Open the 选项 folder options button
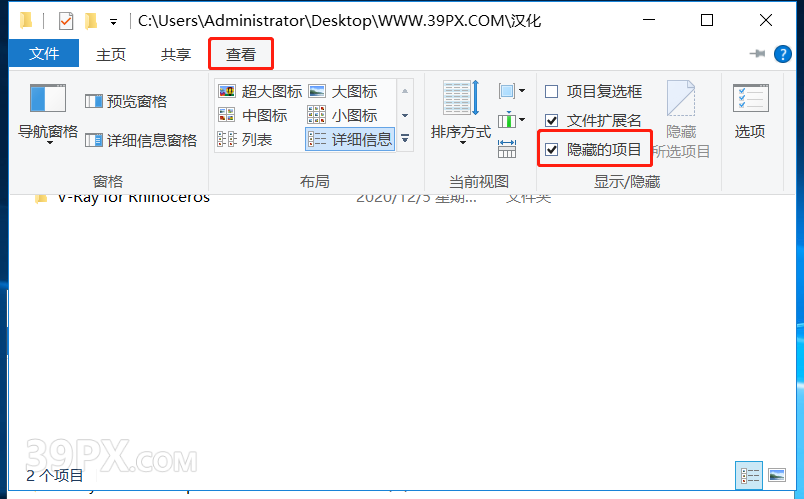804x499 pixels. 750,112
